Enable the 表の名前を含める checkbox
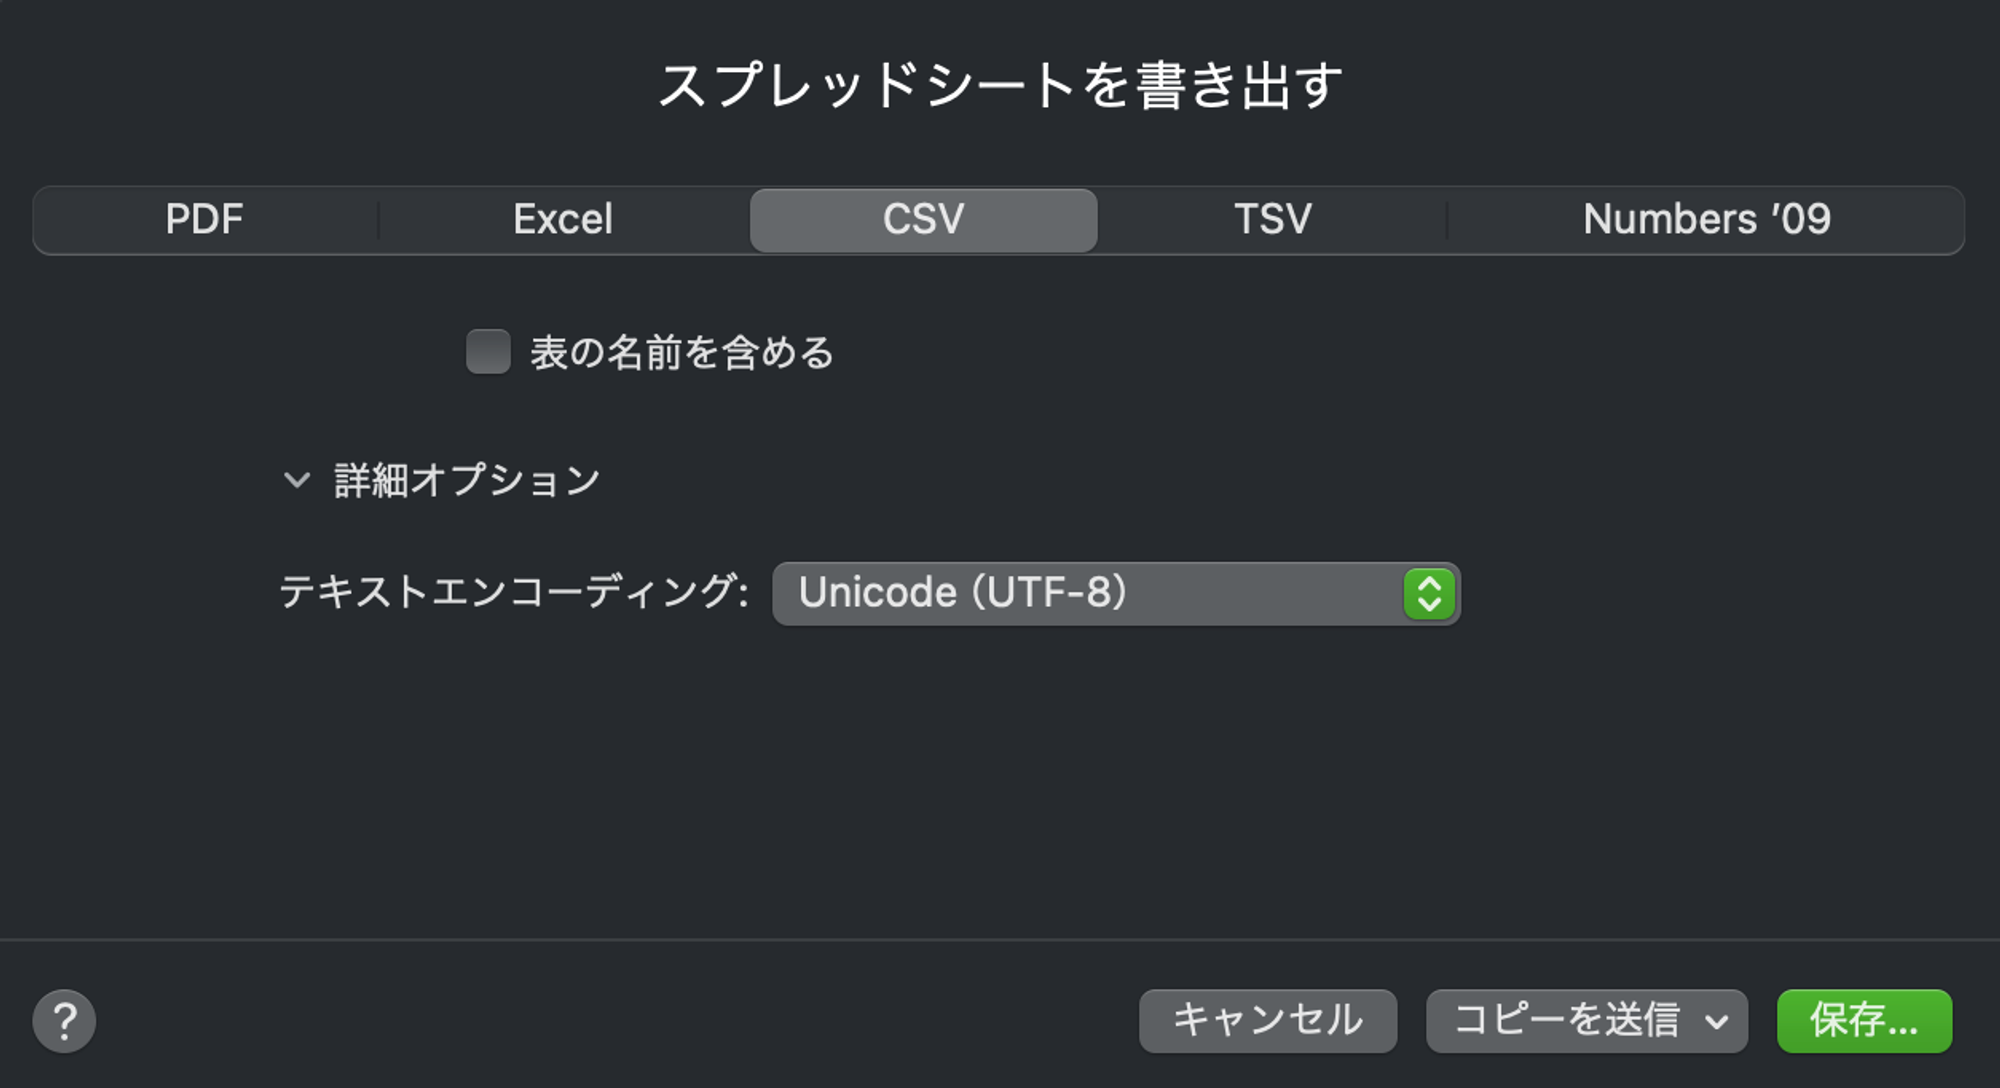 (488, 352)
